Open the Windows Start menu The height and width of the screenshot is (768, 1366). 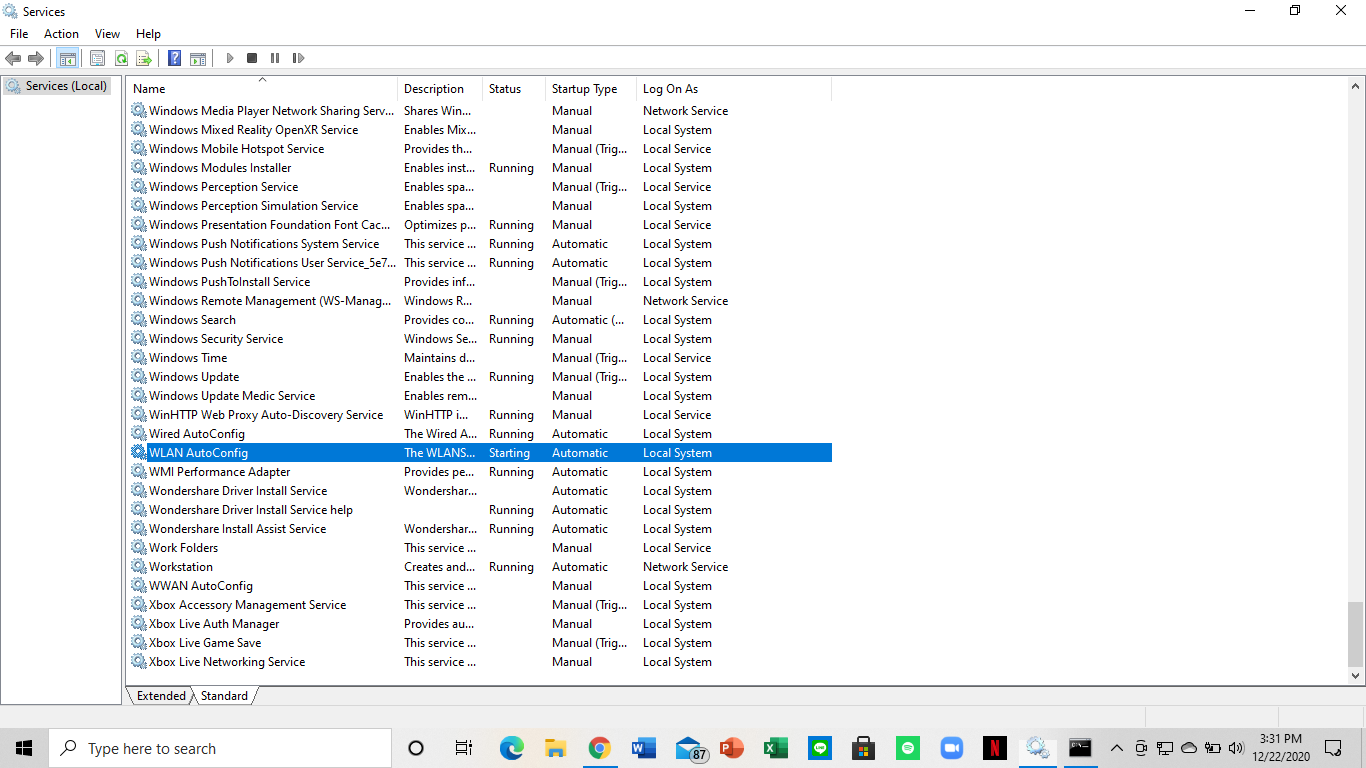coord(24,748)
